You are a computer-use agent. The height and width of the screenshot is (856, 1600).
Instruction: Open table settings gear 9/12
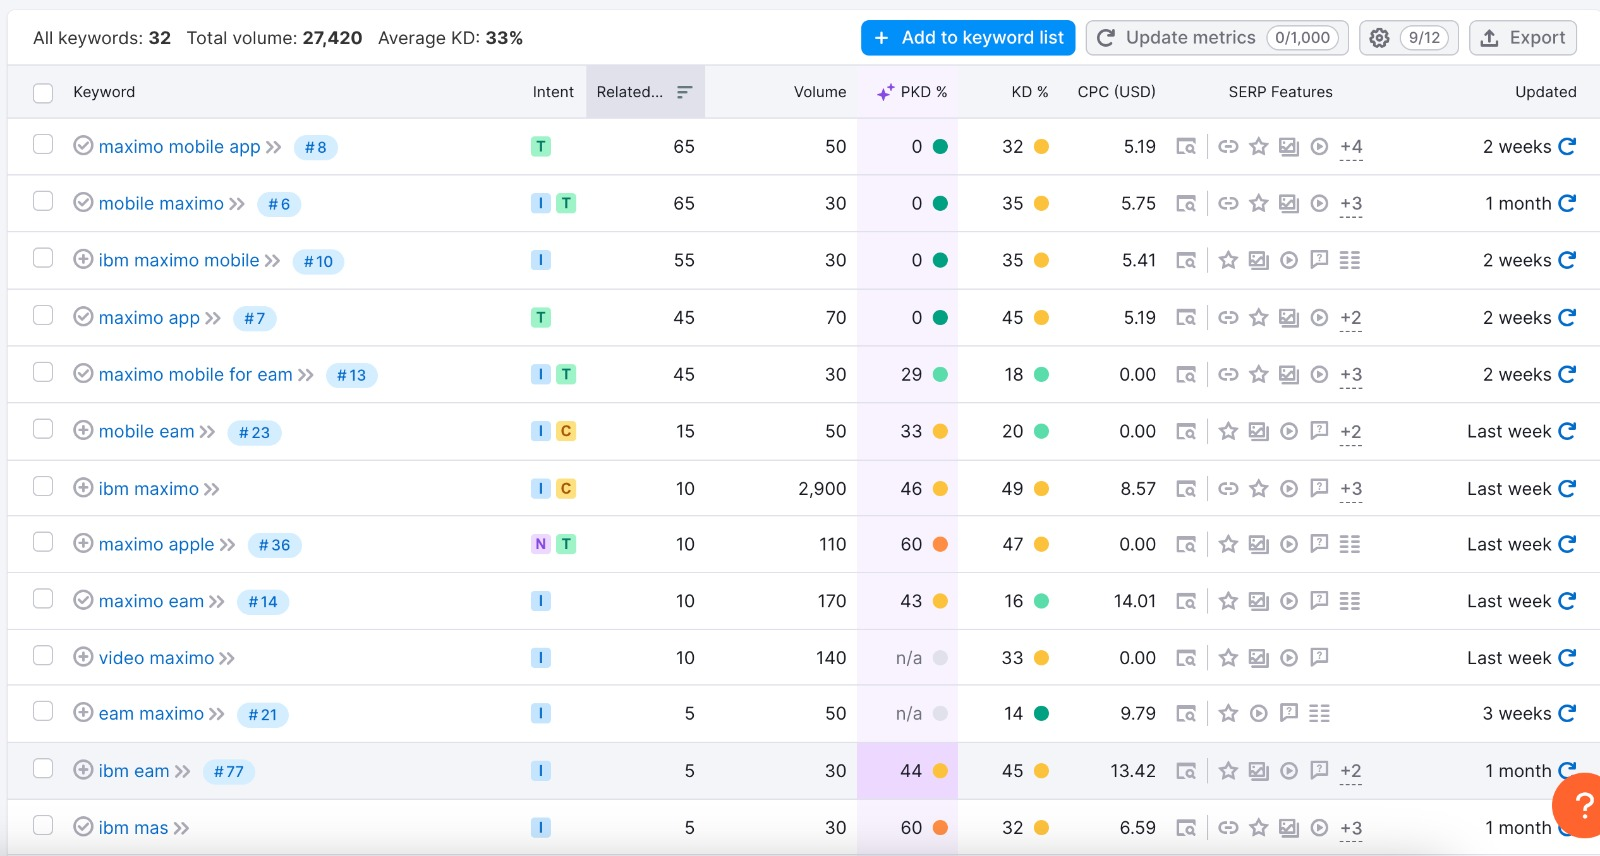pyautogui.click(x=1408, y=38)
